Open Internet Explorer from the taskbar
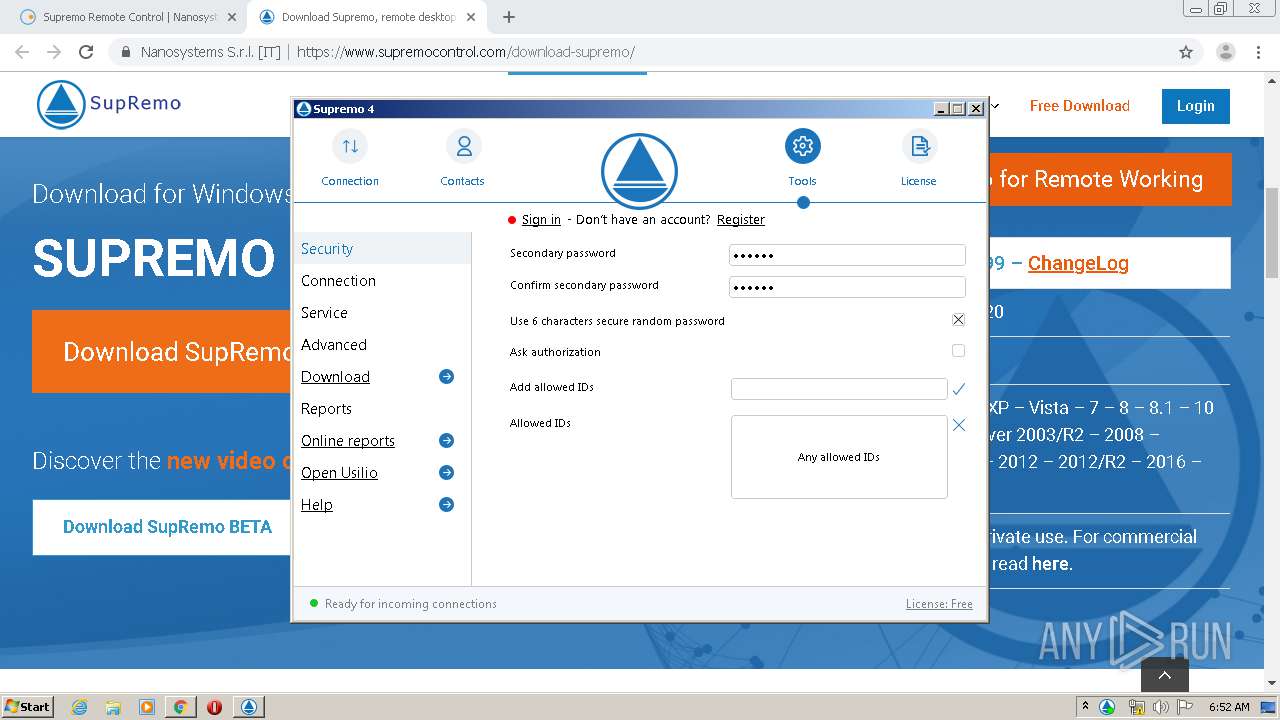Image resolution: width=1280 pixels, height=720 pixels. point(80,707)
